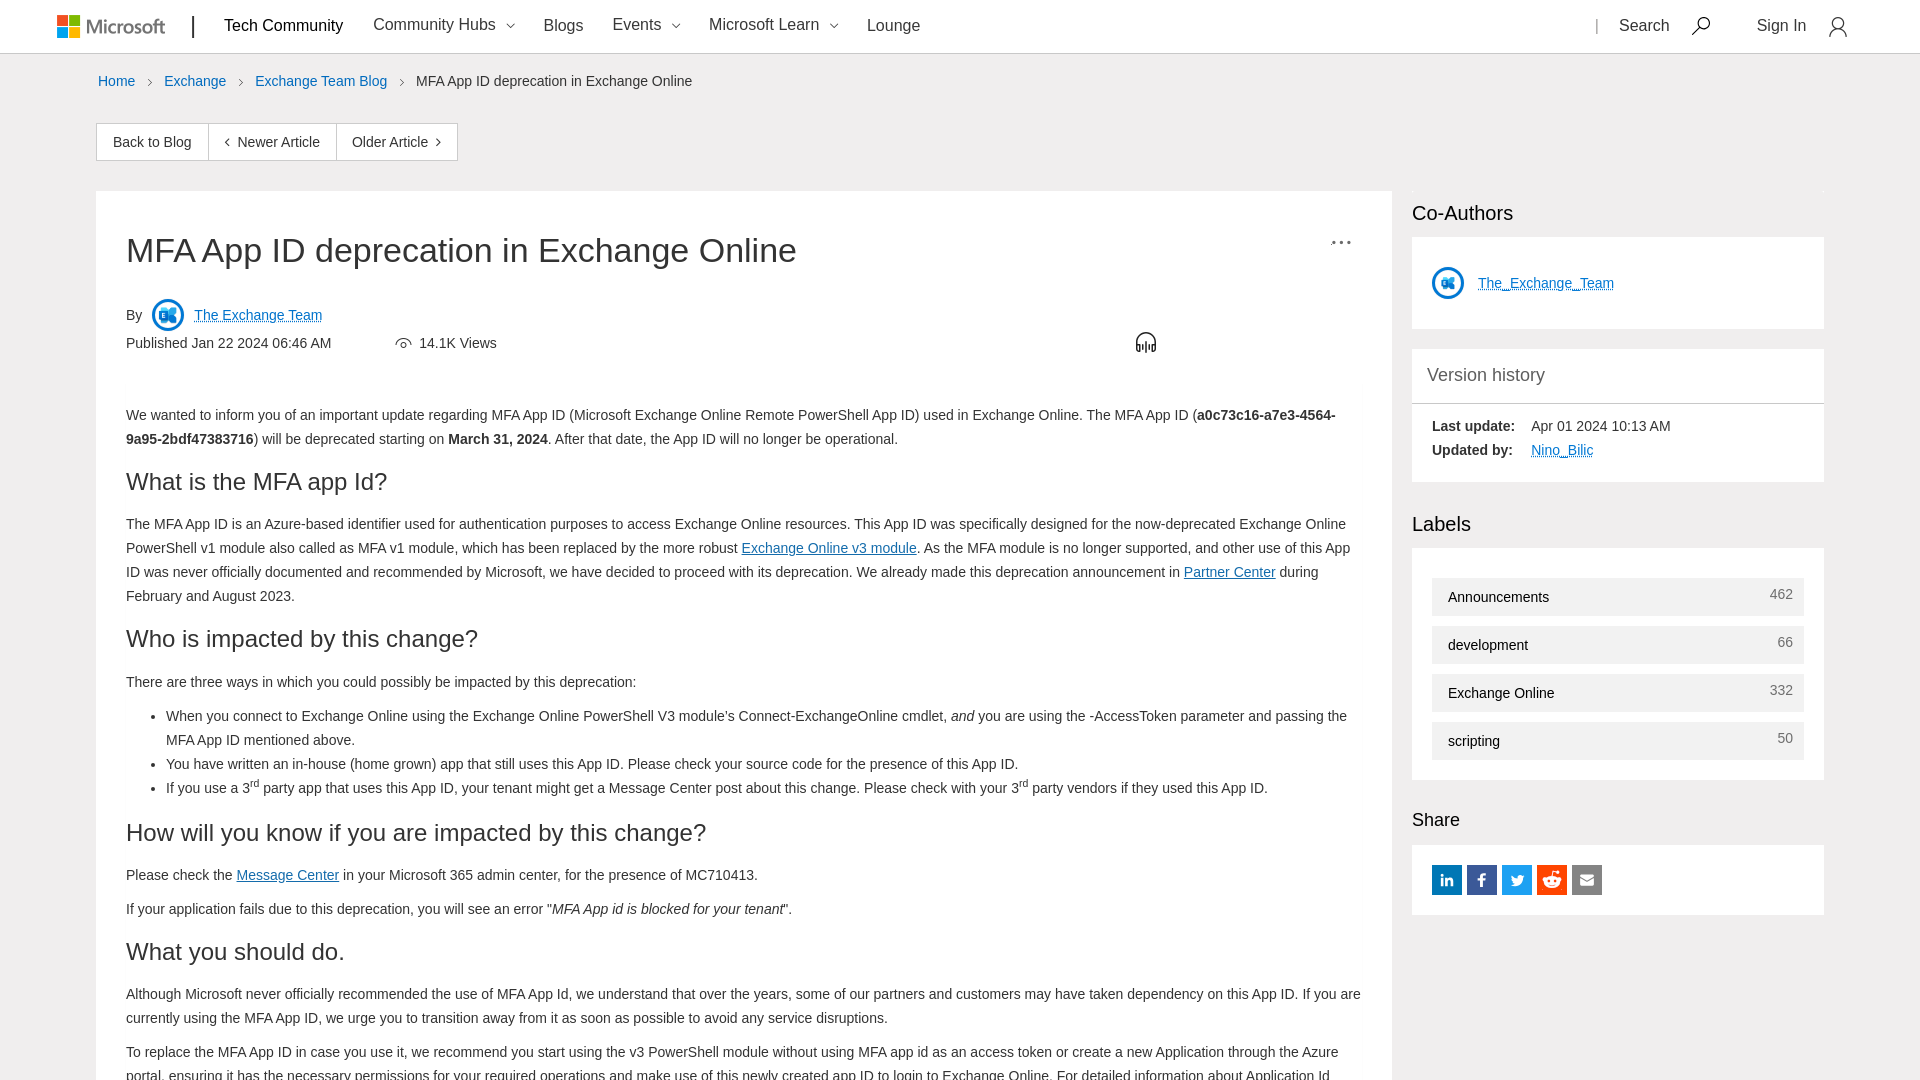Select the Lounge menu item
The height and width of the screenshot is (1080, 1920).
point(893,25)
